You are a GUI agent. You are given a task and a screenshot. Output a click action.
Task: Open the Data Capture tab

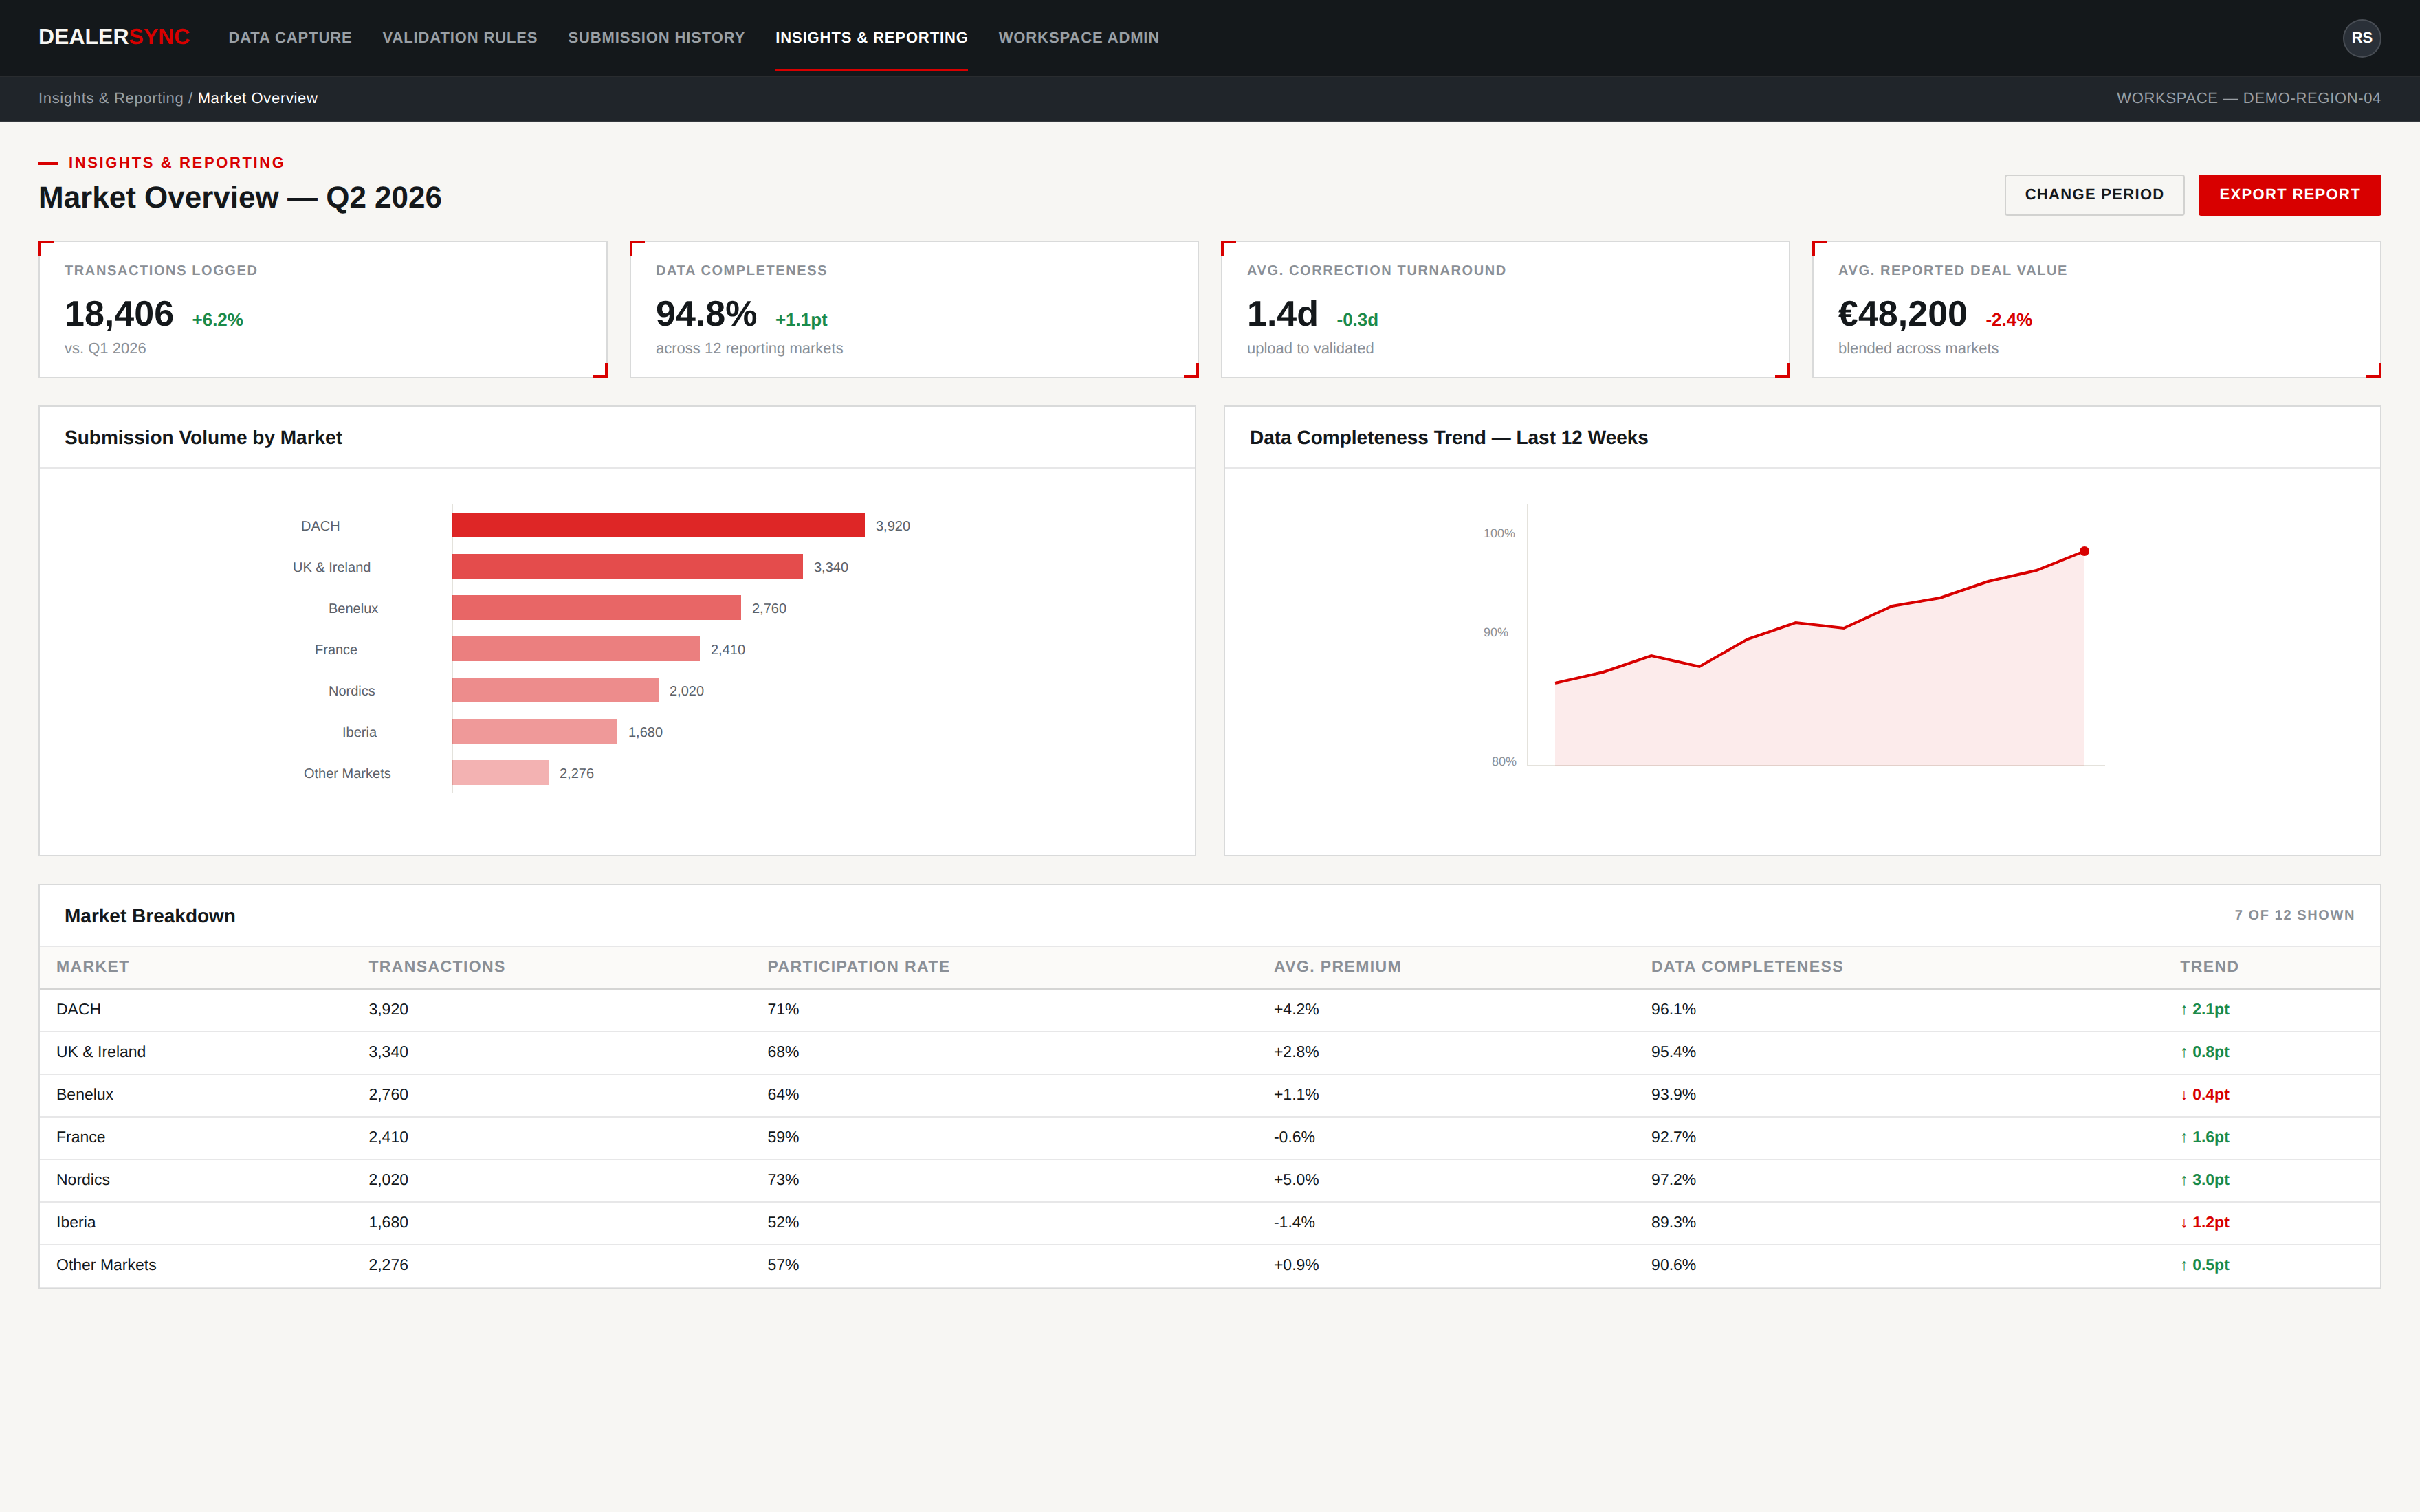[x=290, y=37]
